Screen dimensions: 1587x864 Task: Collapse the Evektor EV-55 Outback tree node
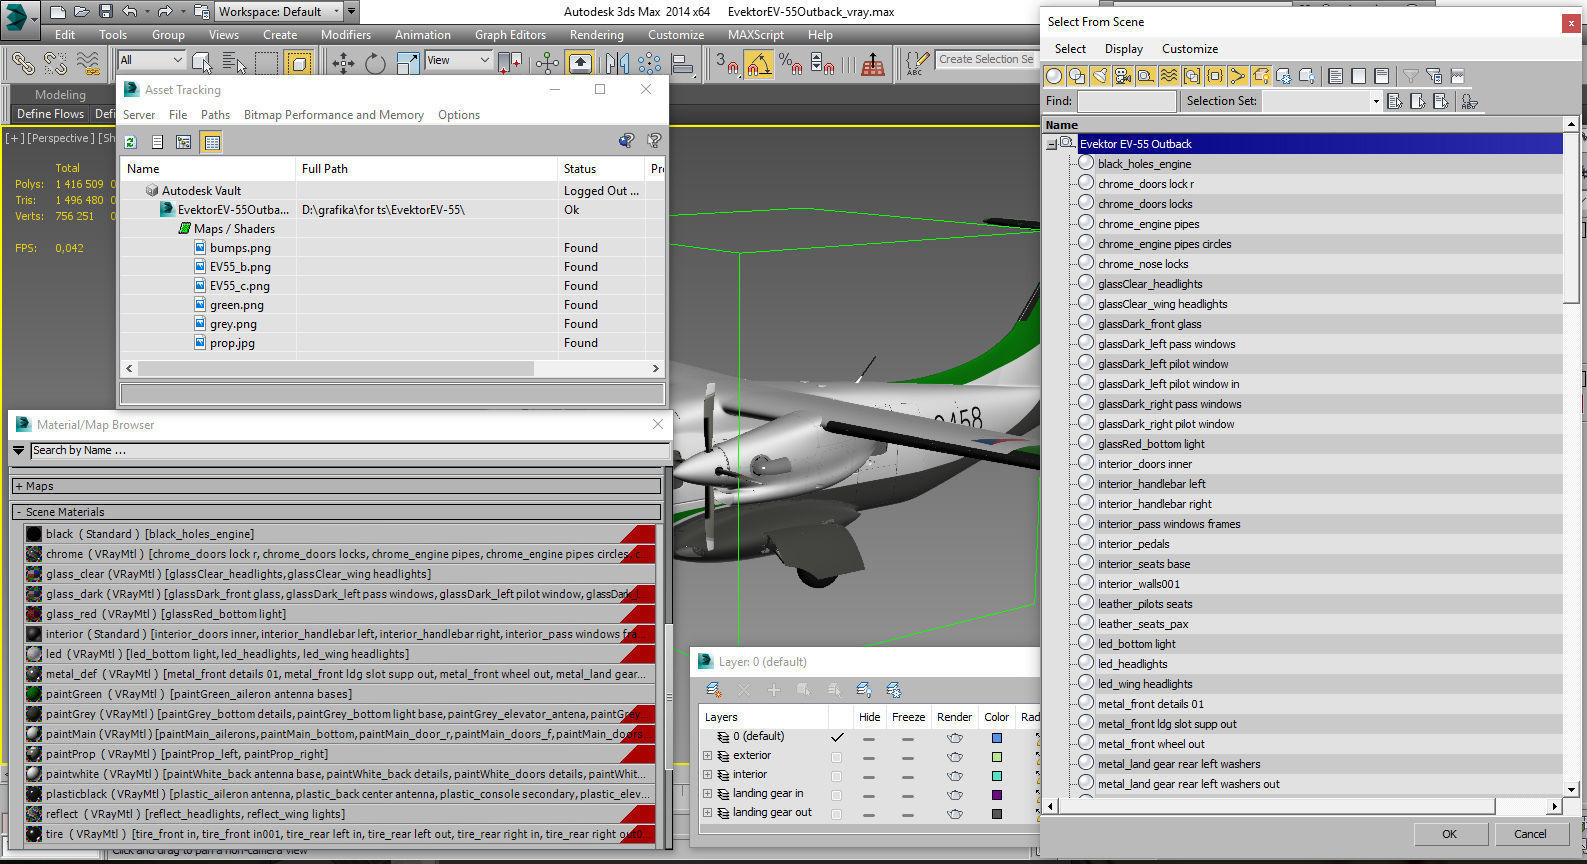1052,145
